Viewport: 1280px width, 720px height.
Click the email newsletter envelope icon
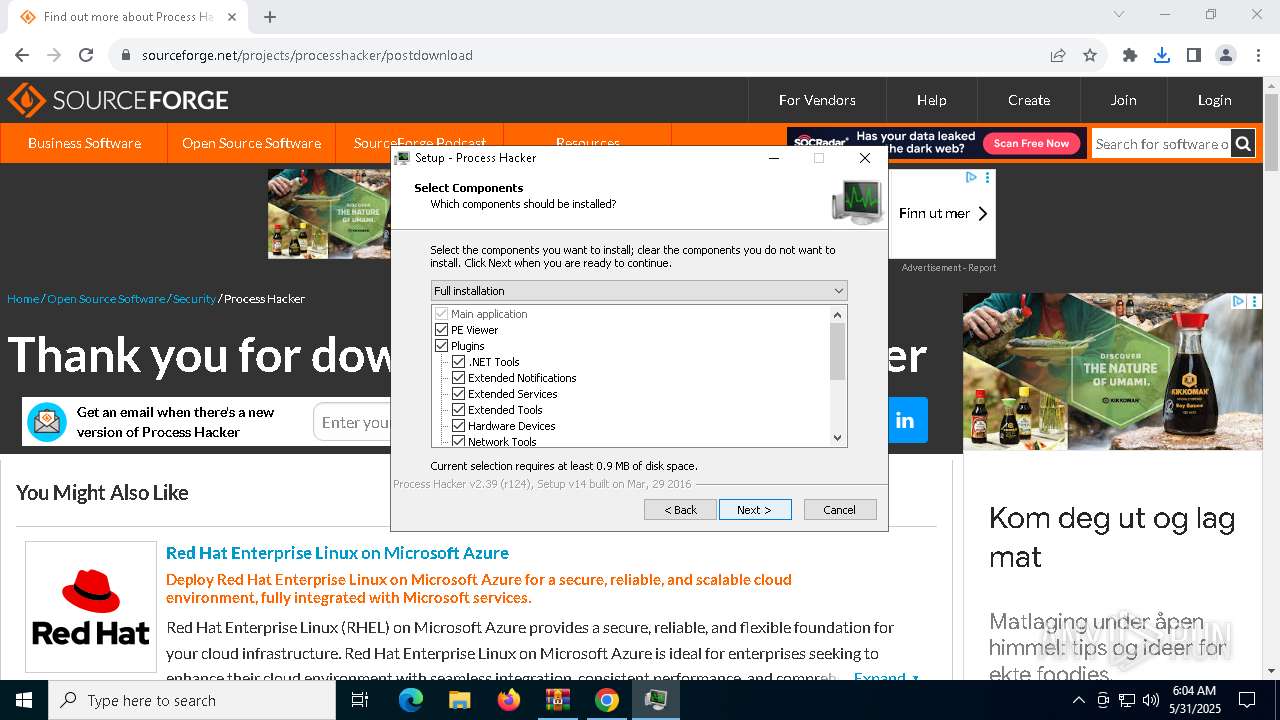47,422
